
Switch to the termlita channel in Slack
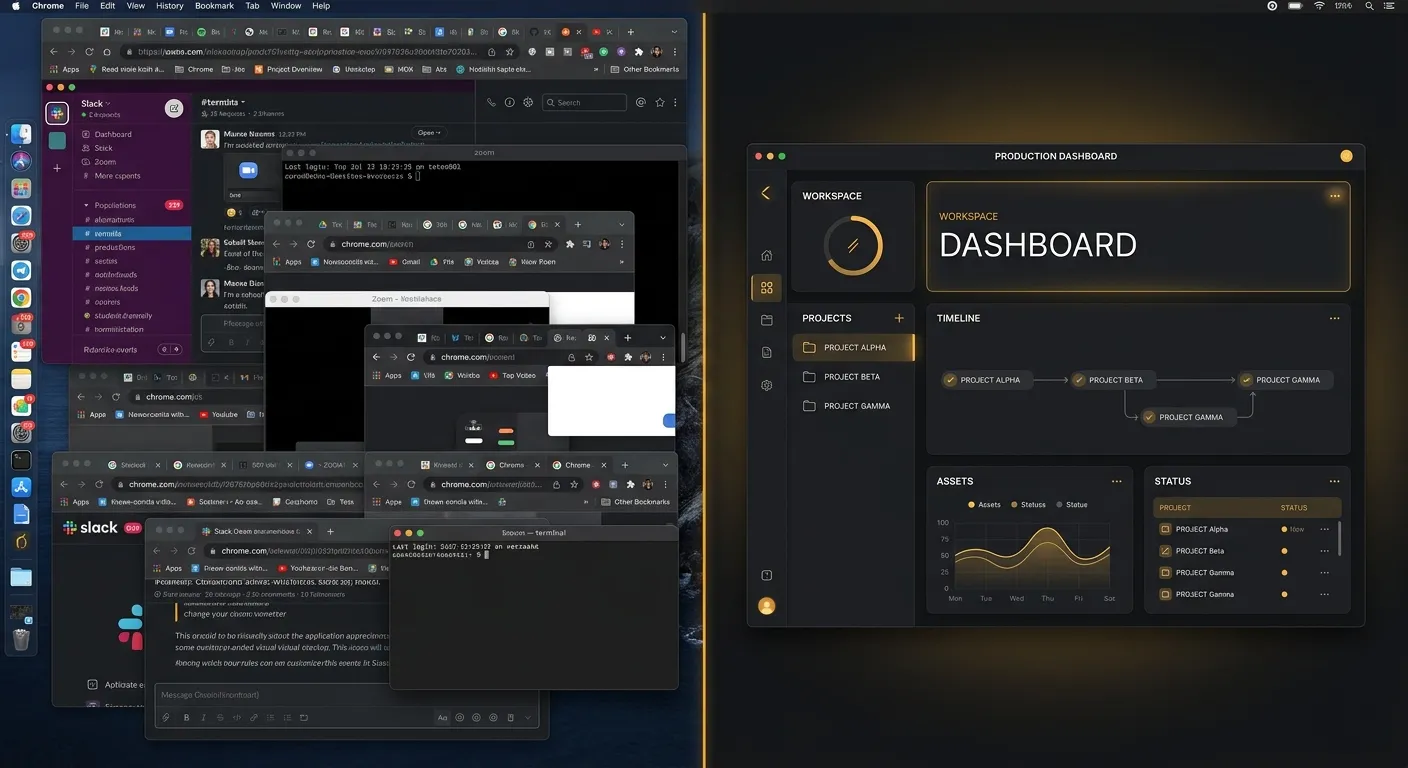[x=109, y=233]
